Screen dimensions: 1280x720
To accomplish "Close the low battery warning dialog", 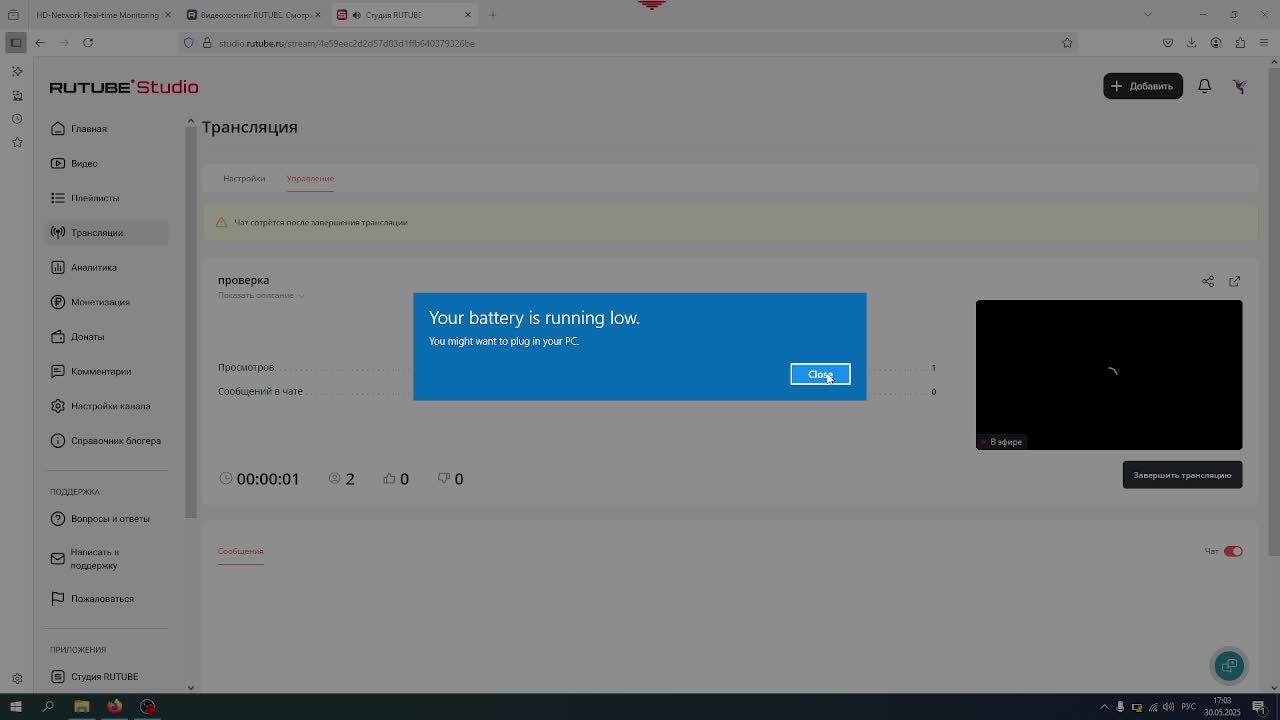I will 820,374.
